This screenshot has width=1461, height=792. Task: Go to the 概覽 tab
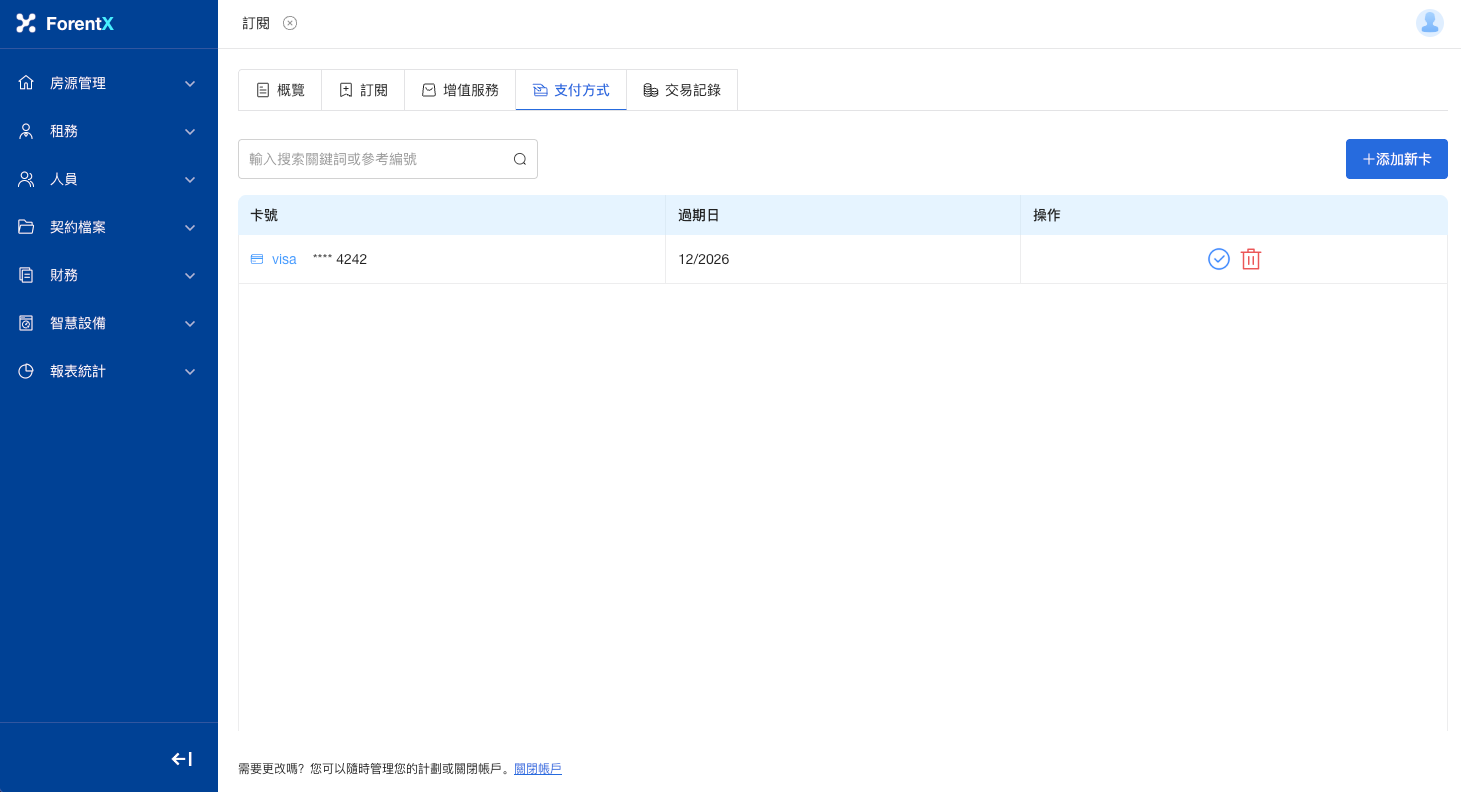[280, 90]
